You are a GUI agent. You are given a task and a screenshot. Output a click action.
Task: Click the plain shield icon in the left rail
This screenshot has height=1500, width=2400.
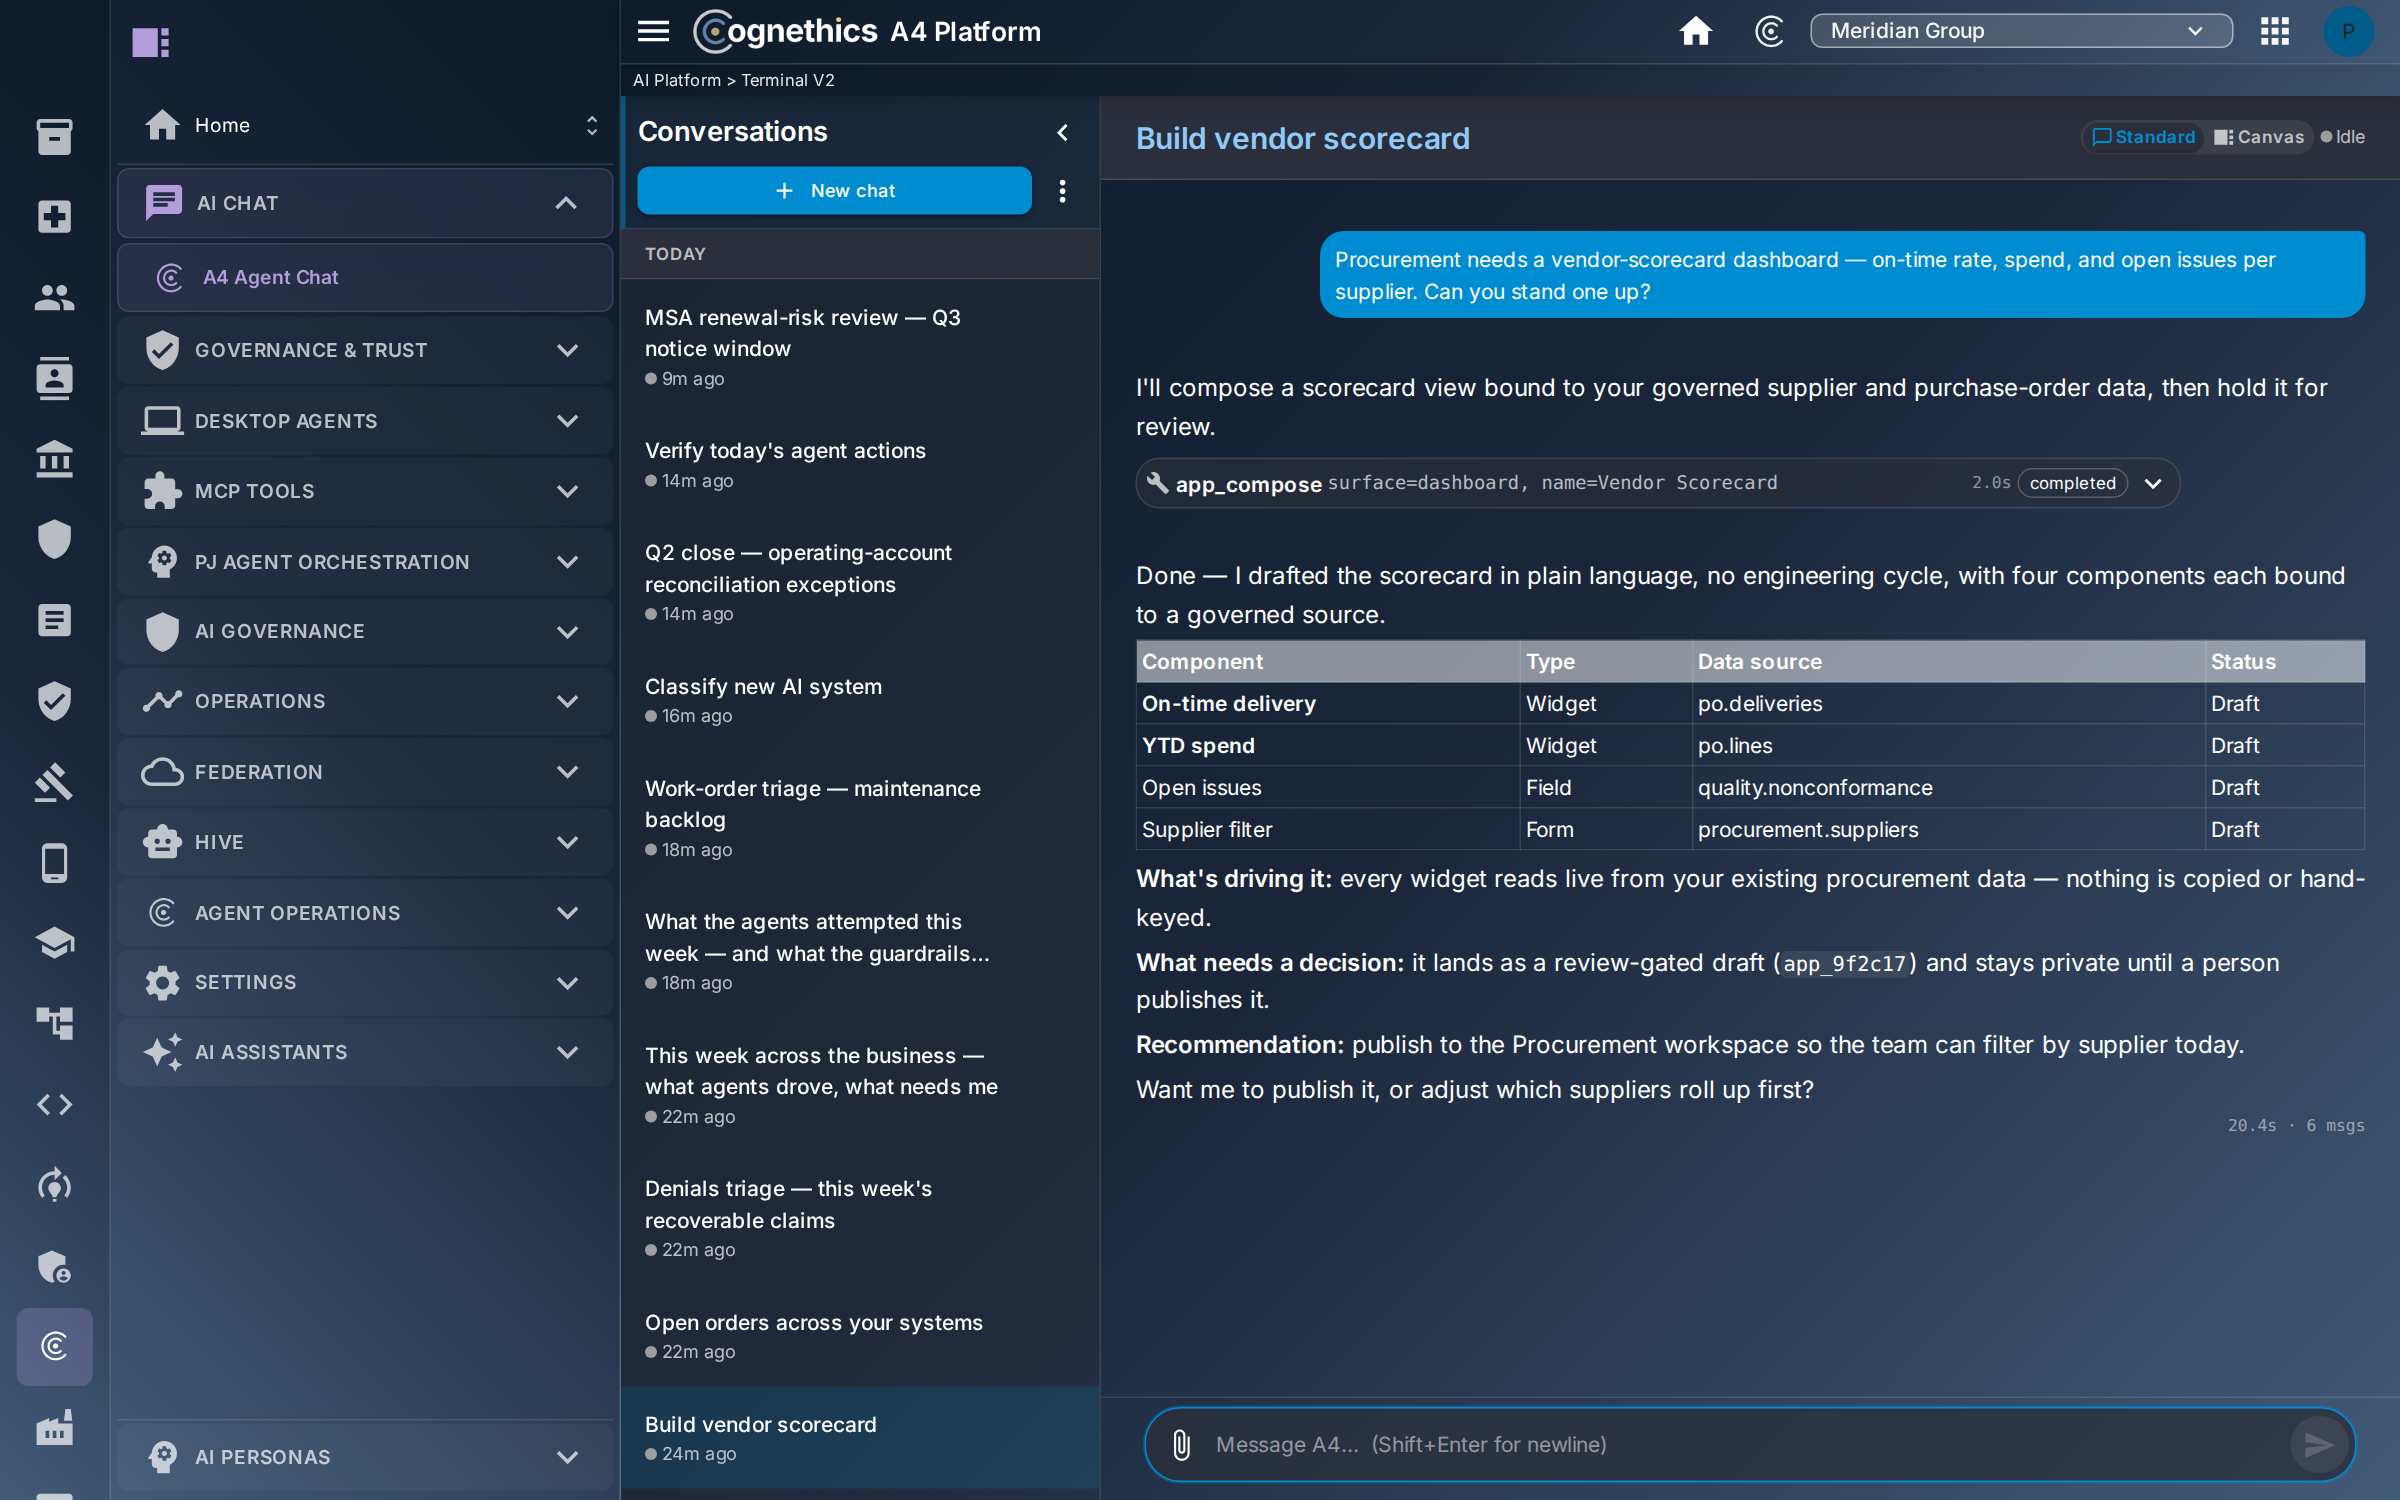(54, 539)
